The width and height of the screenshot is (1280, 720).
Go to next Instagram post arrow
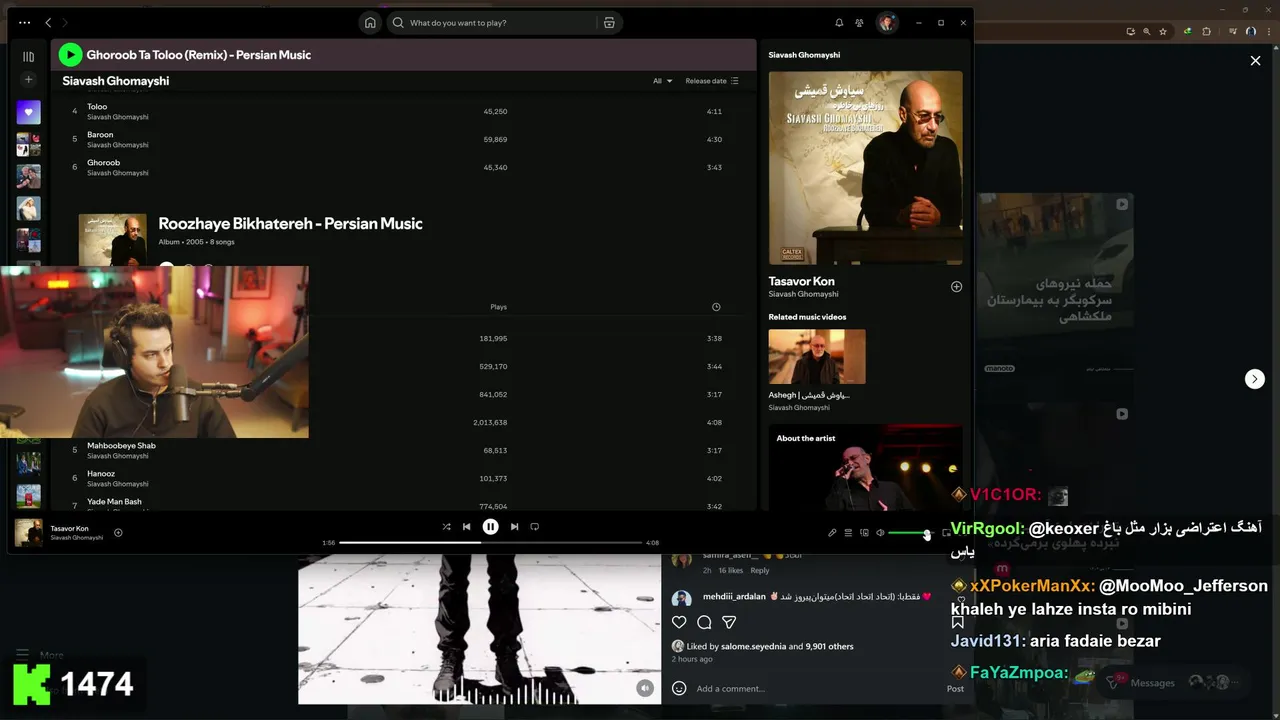coord(1255,379)
